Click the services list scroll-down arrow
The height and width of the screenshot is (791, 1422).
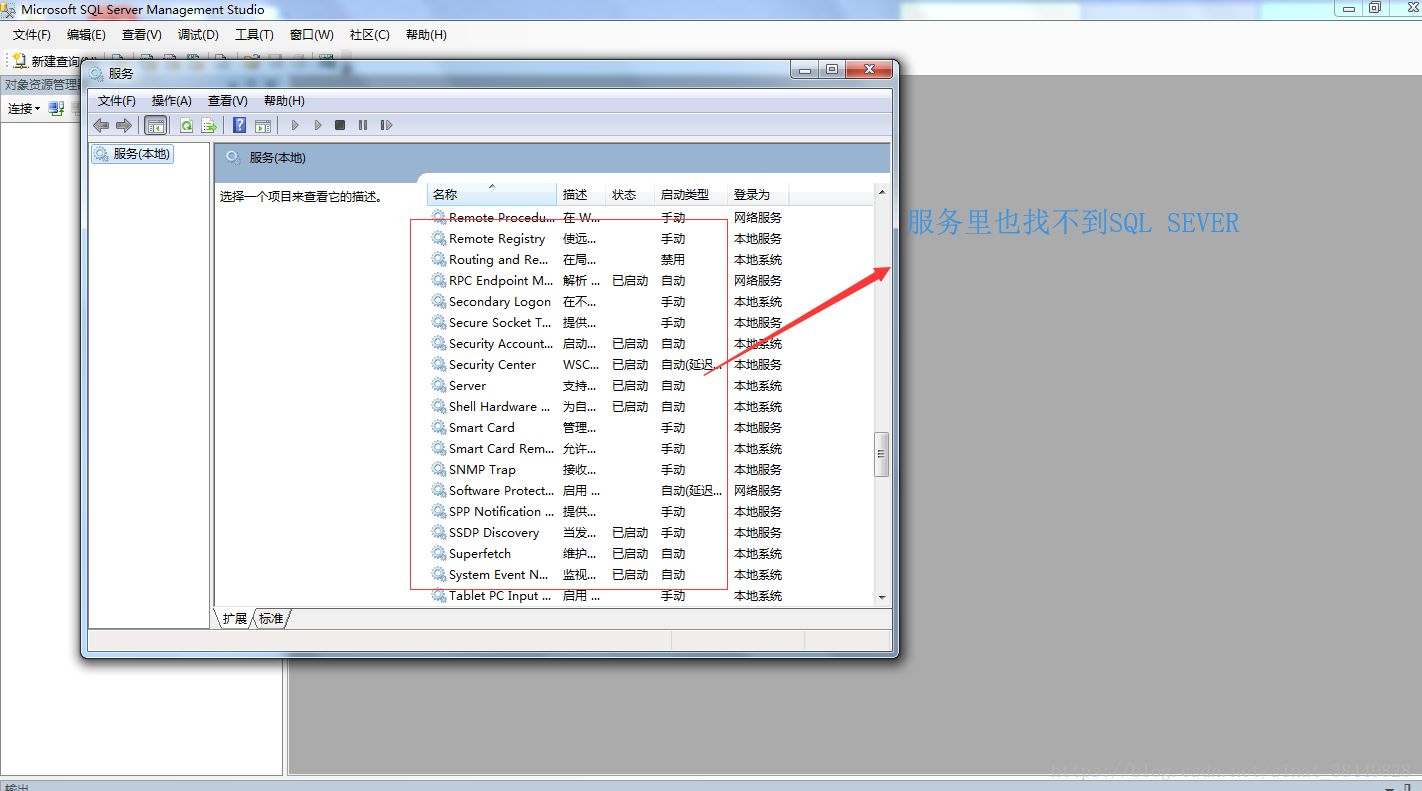pyautogui.click(x=882, y=597)
